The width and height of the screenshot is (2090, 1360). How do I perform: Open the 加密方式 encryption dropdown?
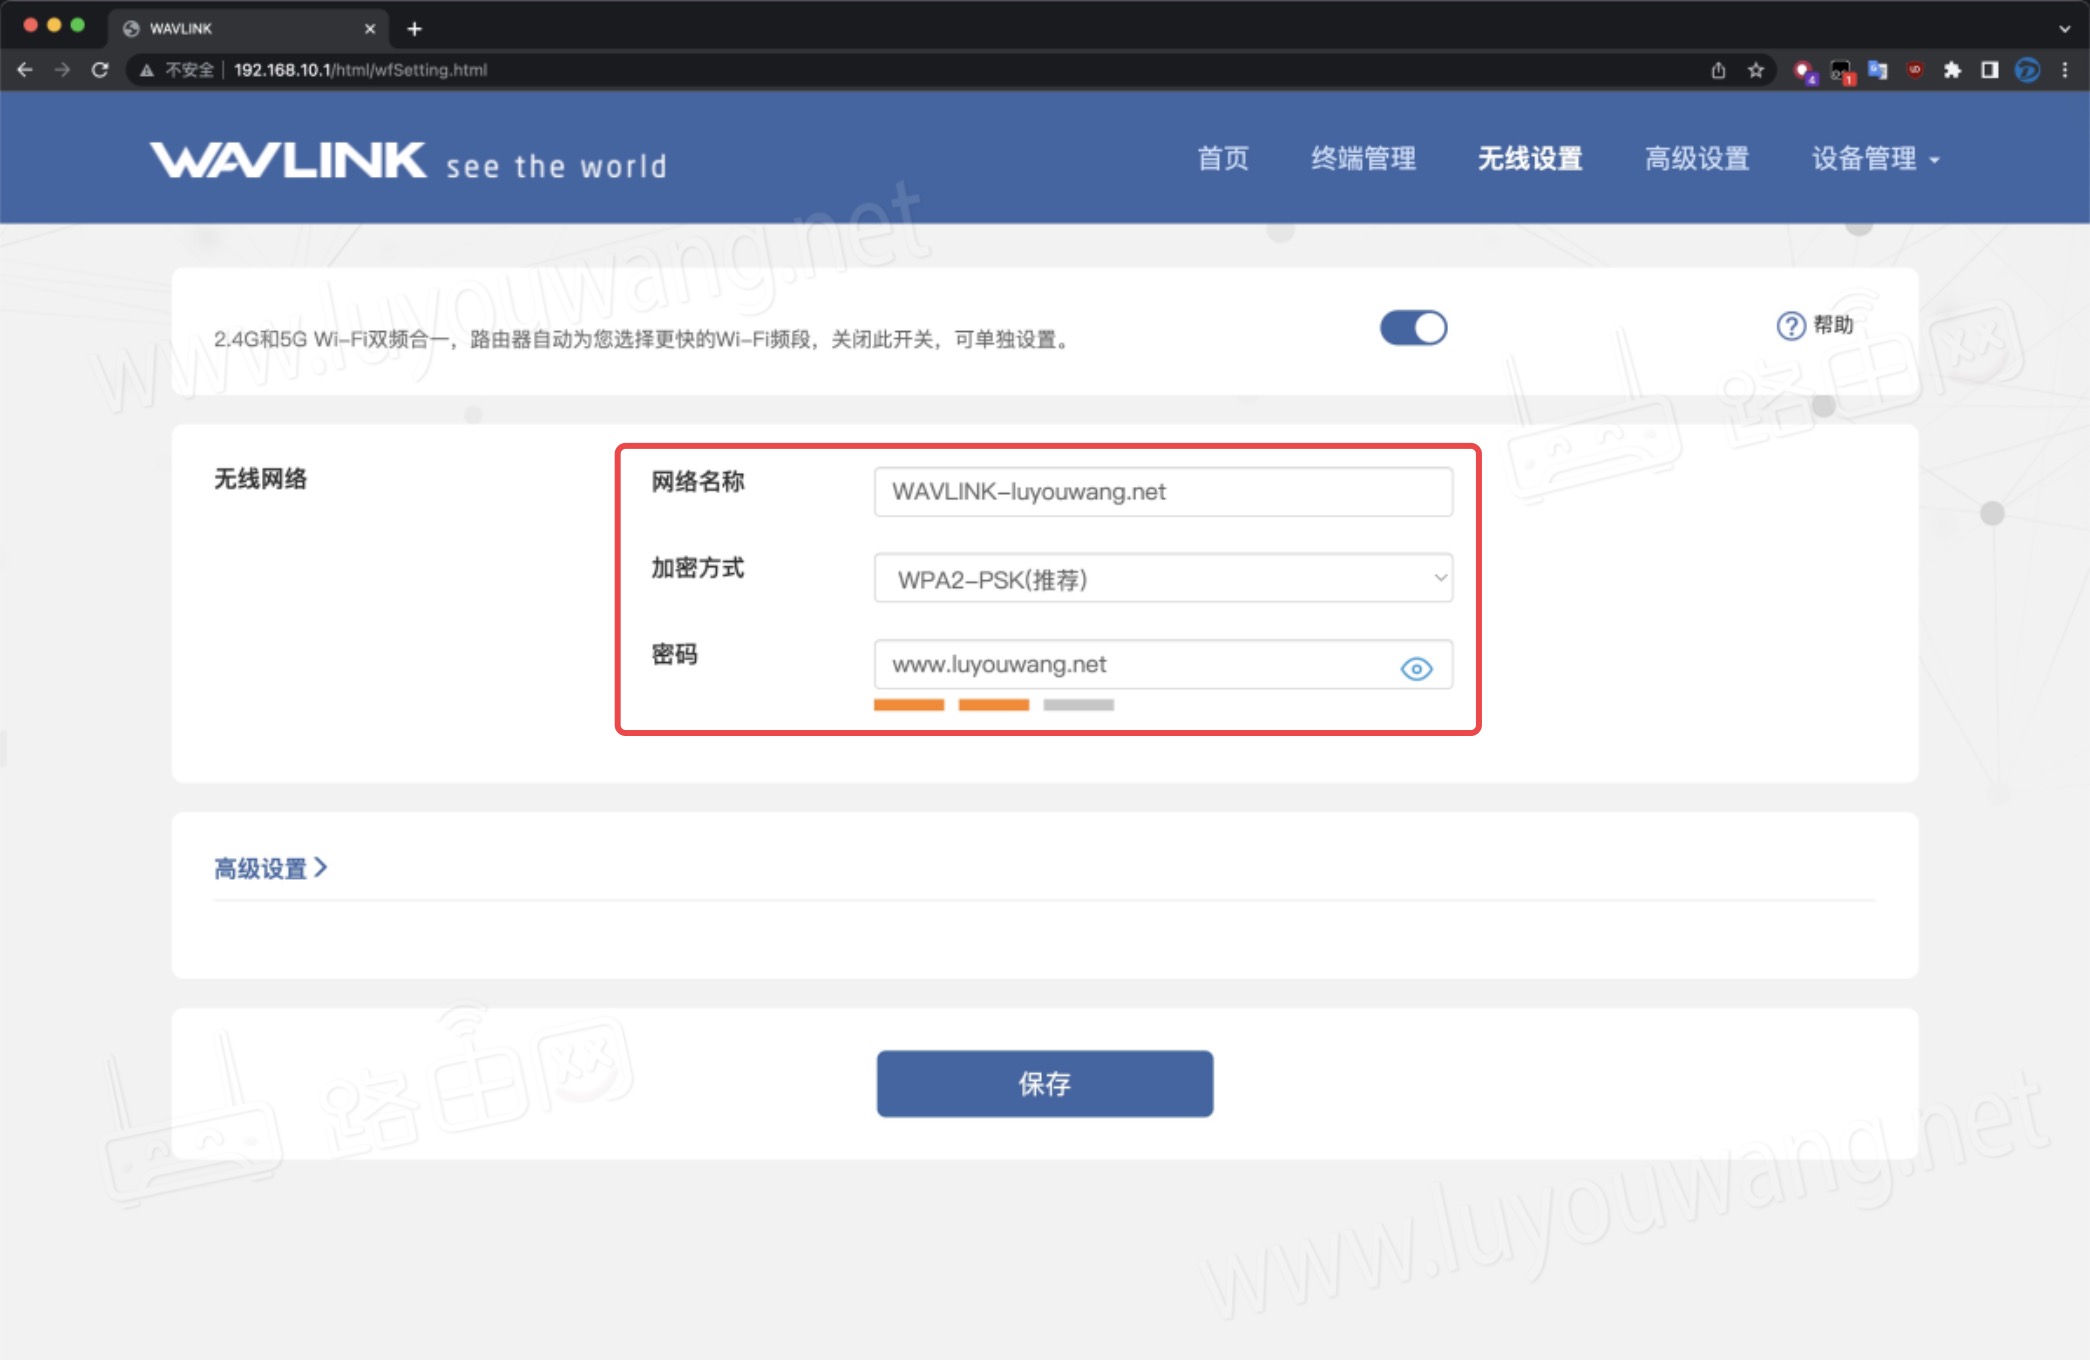click(1162, 578)
